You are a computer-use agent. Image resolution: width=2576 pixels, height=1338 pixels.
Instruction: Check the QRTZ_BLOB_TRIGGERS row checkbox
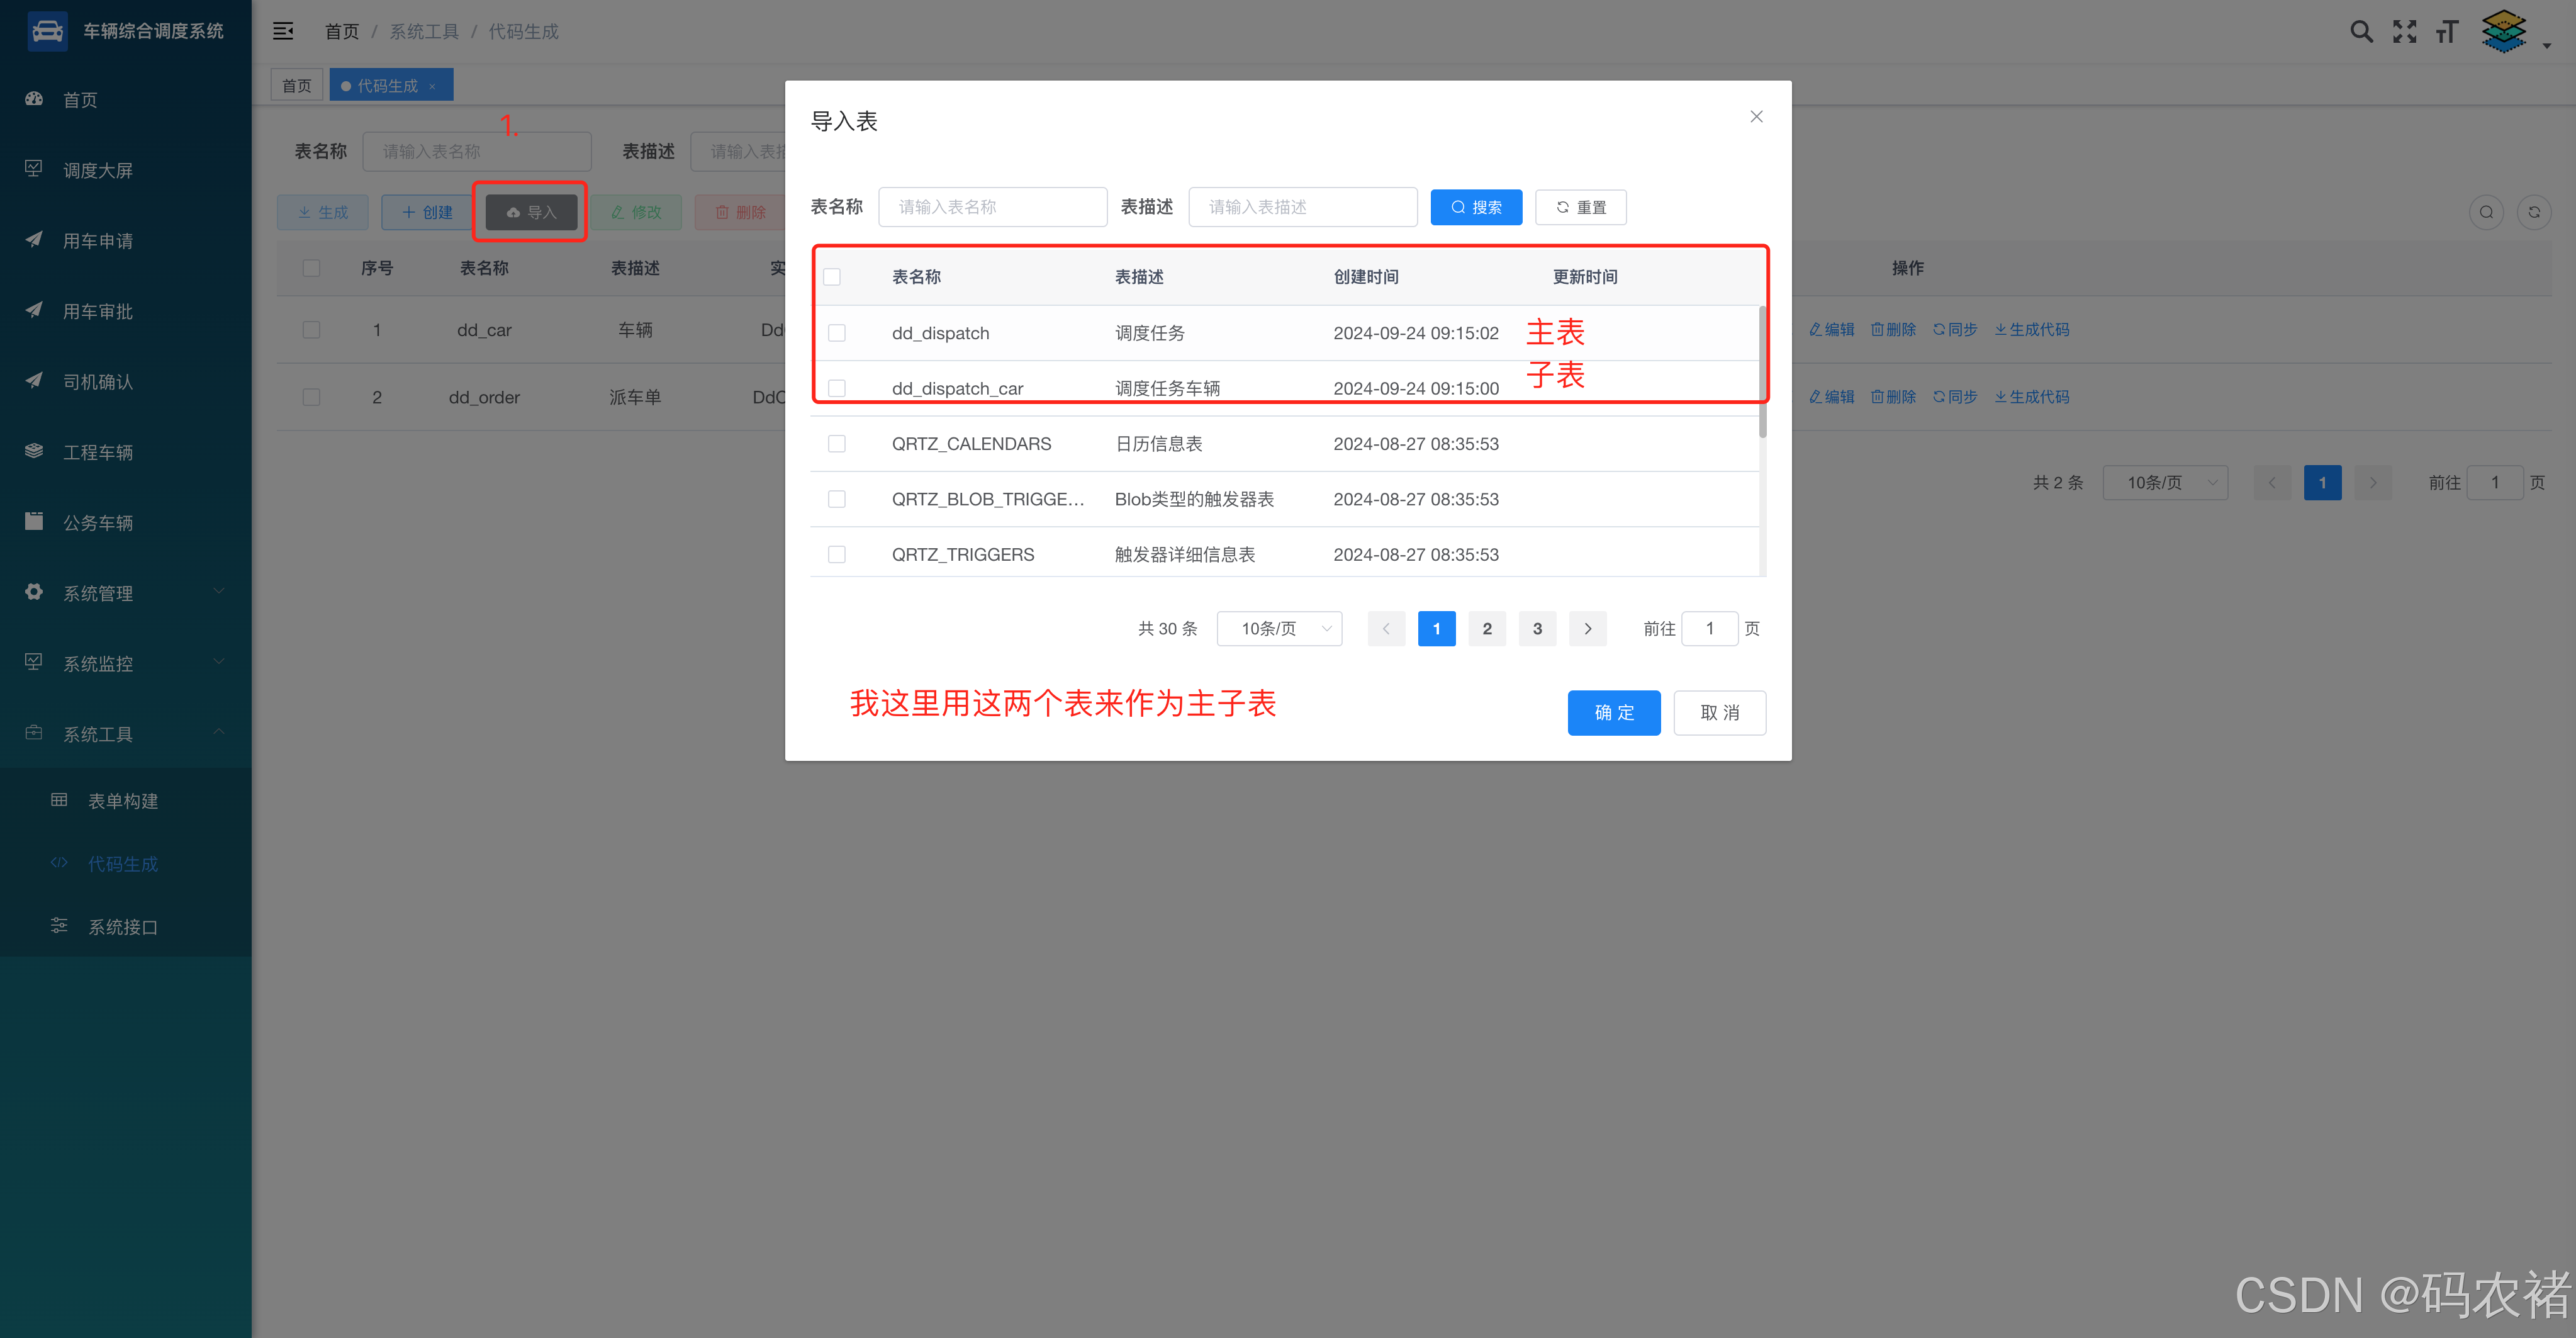point(837,499)
